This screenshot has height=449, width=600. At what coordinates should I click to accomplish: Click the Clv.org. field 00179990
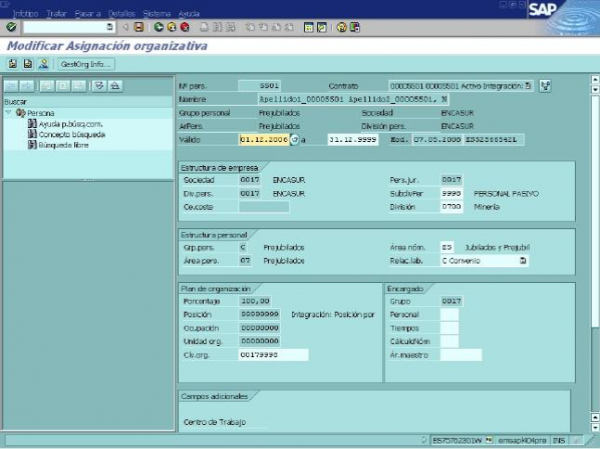273,355
